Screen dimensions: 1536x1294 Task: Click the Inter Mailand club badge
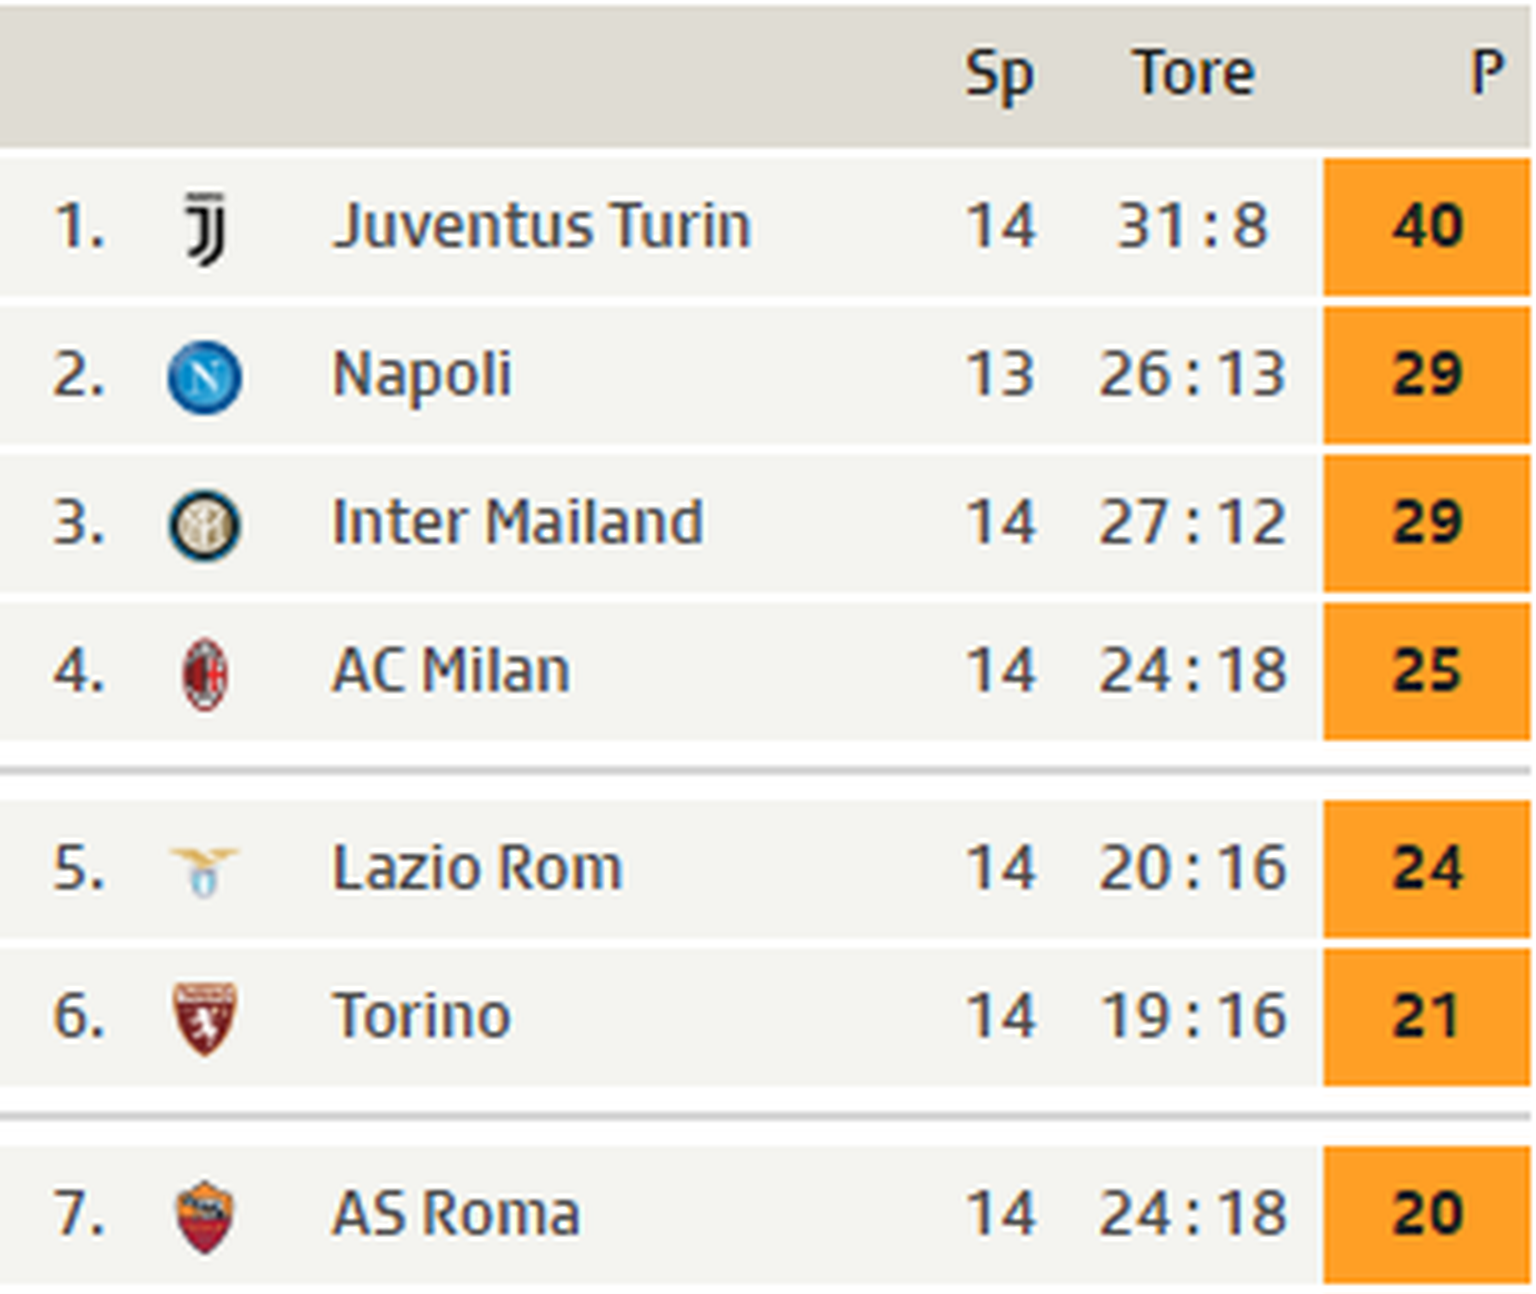coord(205,525)
